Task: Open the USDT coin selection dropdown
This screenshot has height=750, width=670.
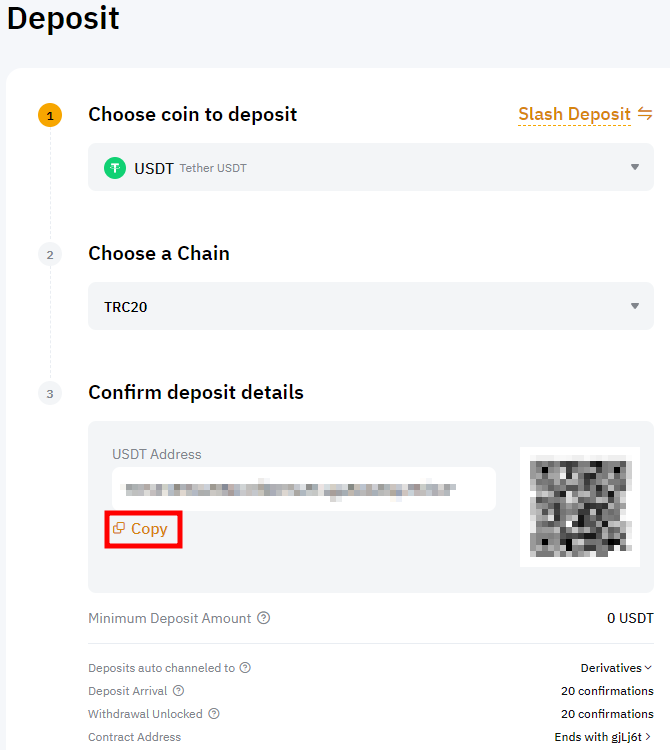Action: click(x=371, y=167)
